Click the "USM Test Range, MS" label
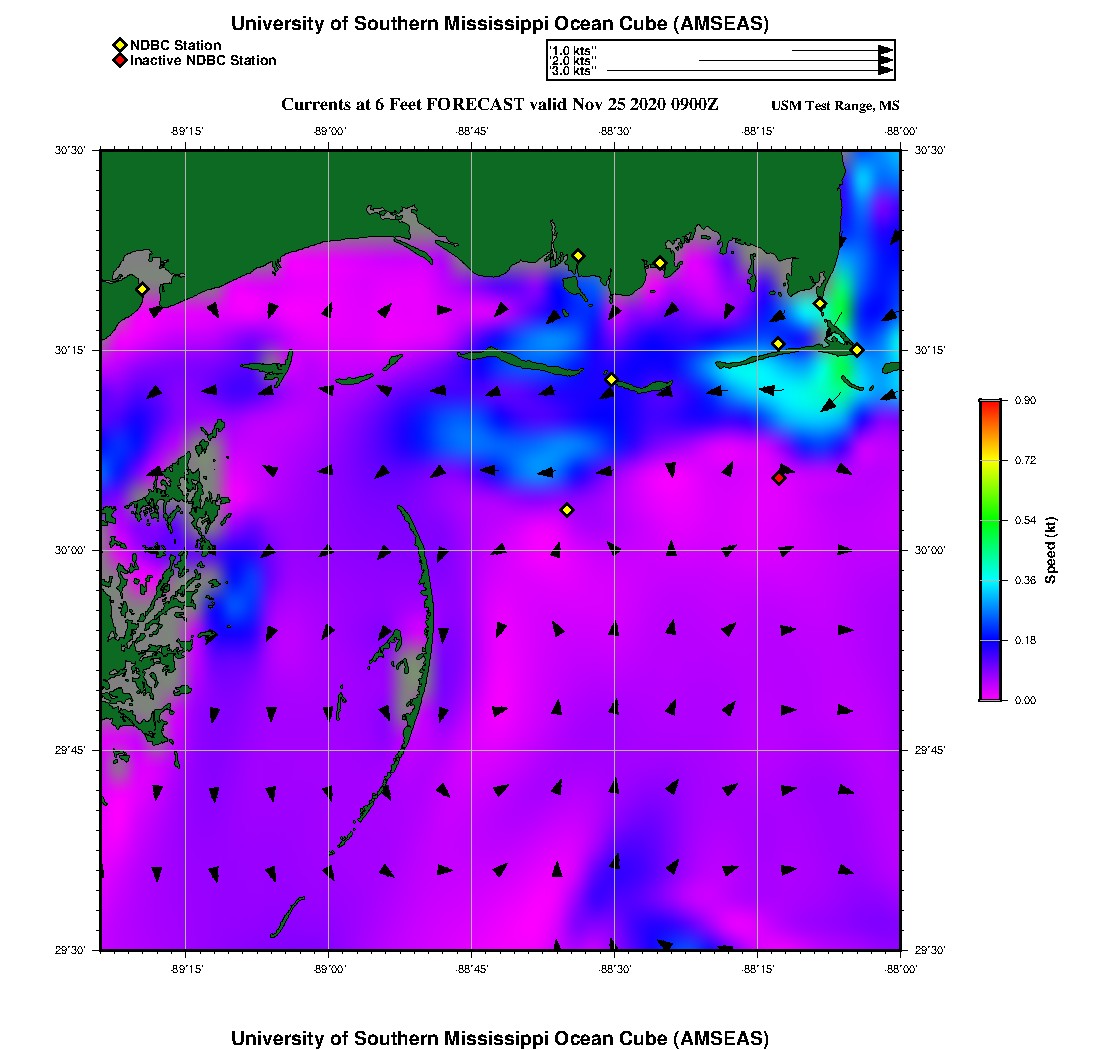Viewport: 1100px width, 1050px height. tap(835, 106)
